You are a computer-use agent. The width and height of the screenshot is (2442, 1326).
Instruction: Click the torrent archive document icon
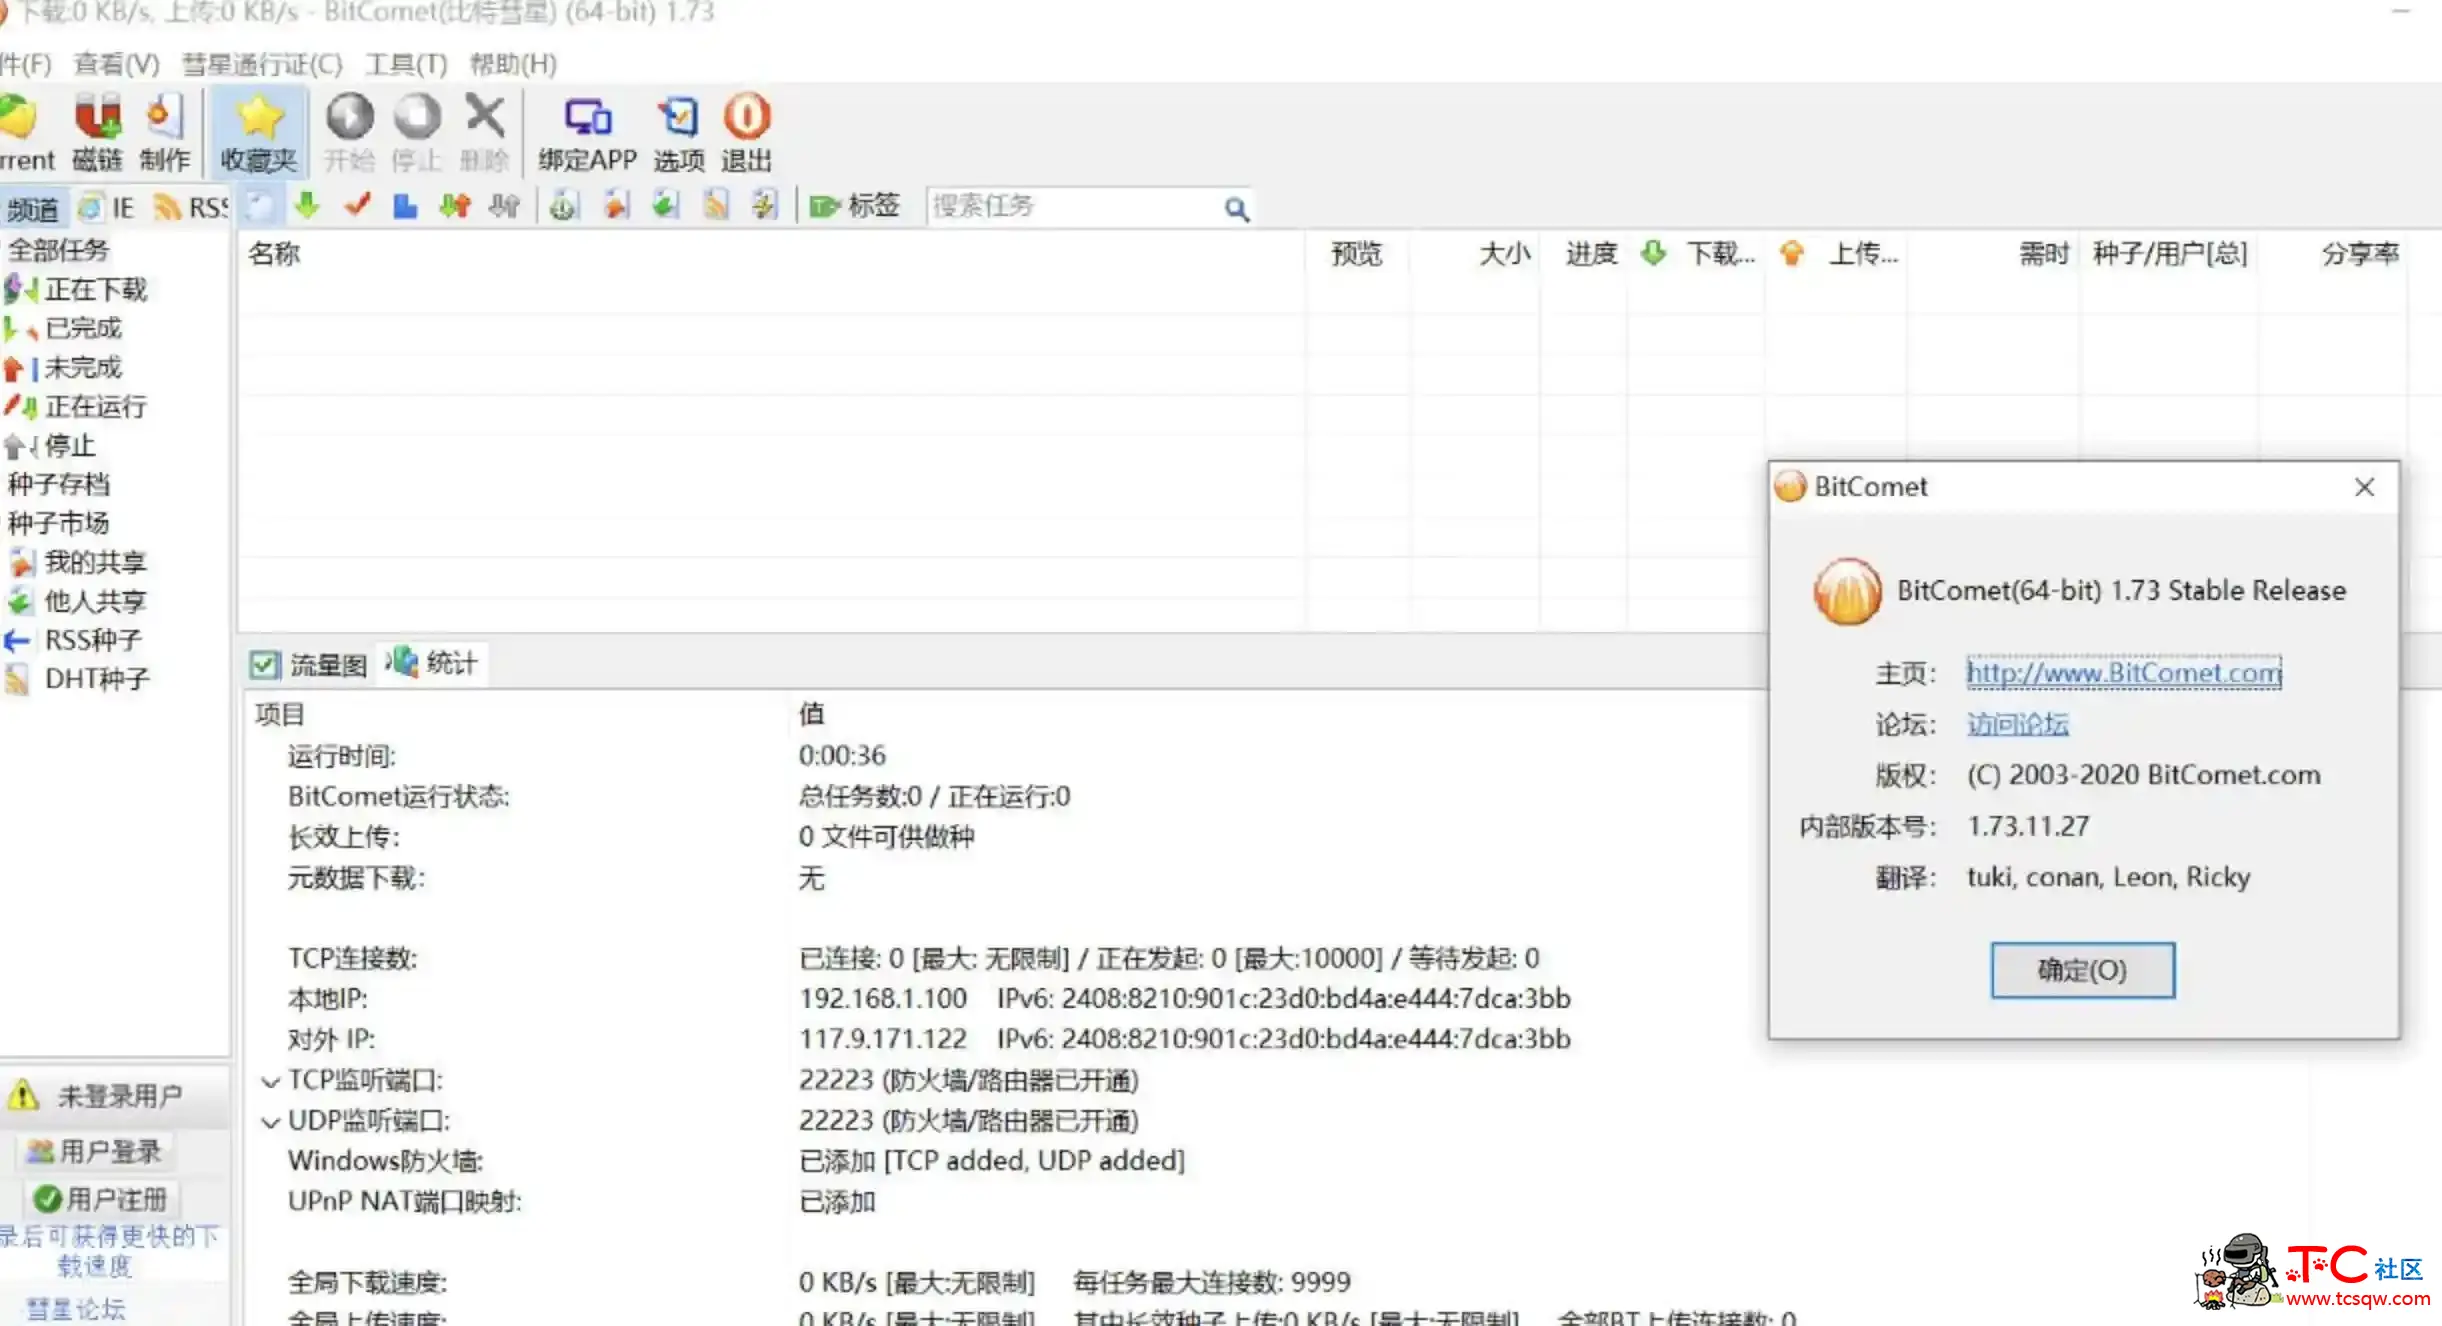point(564,205)
